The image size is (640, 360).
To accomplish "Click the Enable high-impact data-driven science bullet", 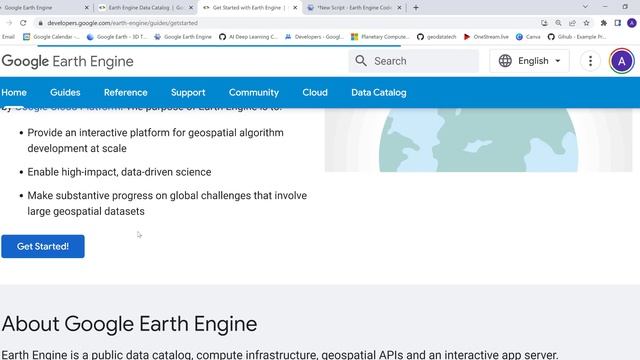I will 119,172.
